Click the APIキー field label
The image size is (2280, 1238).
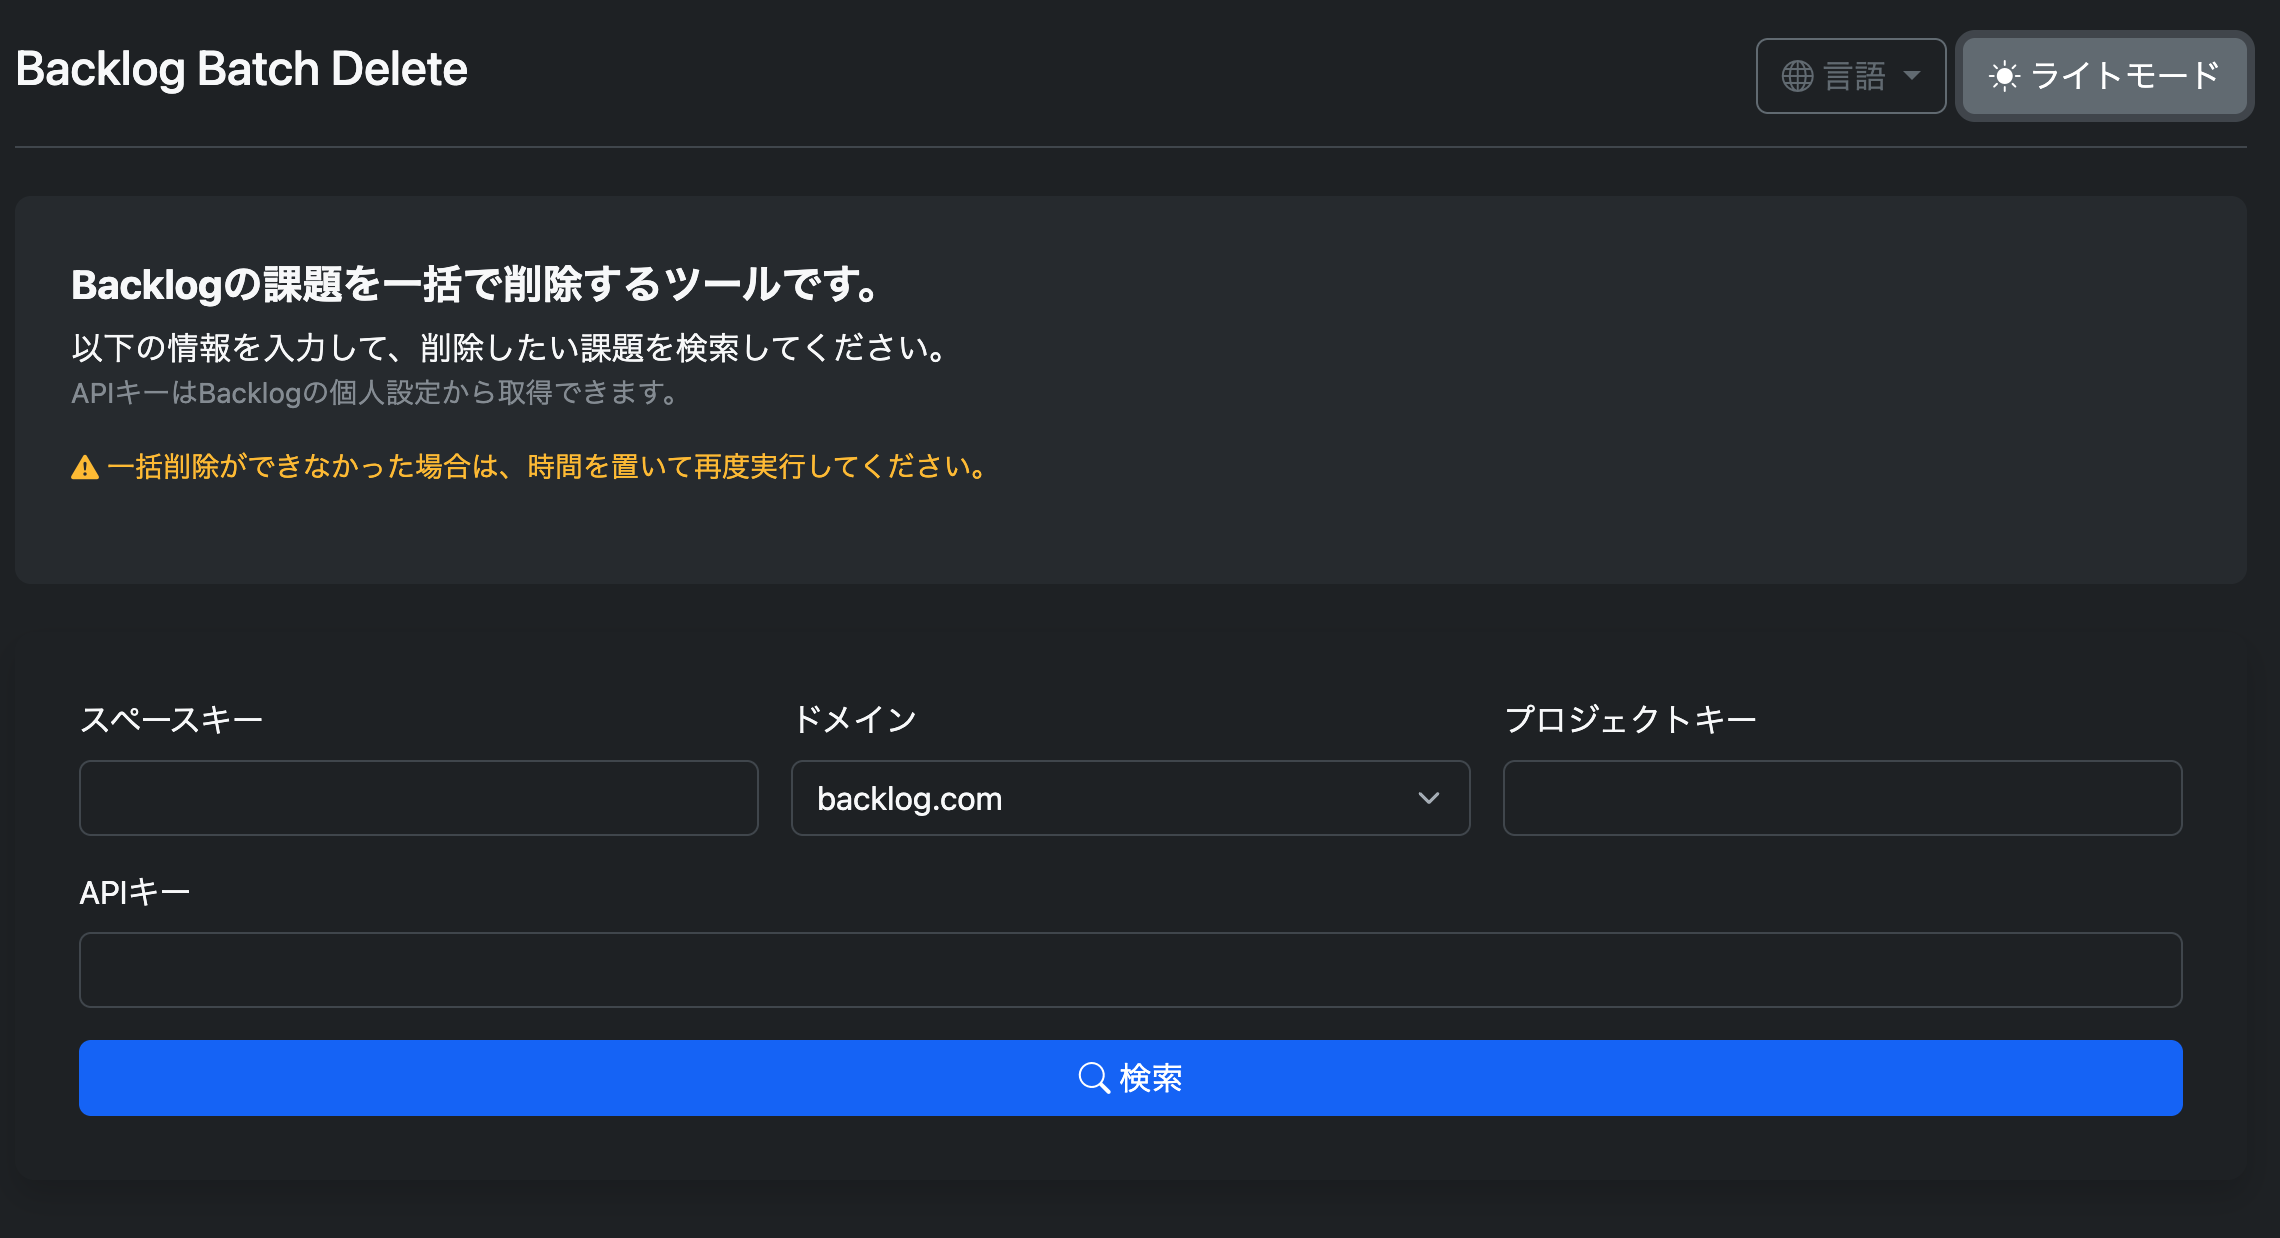(x=135, y=892)
